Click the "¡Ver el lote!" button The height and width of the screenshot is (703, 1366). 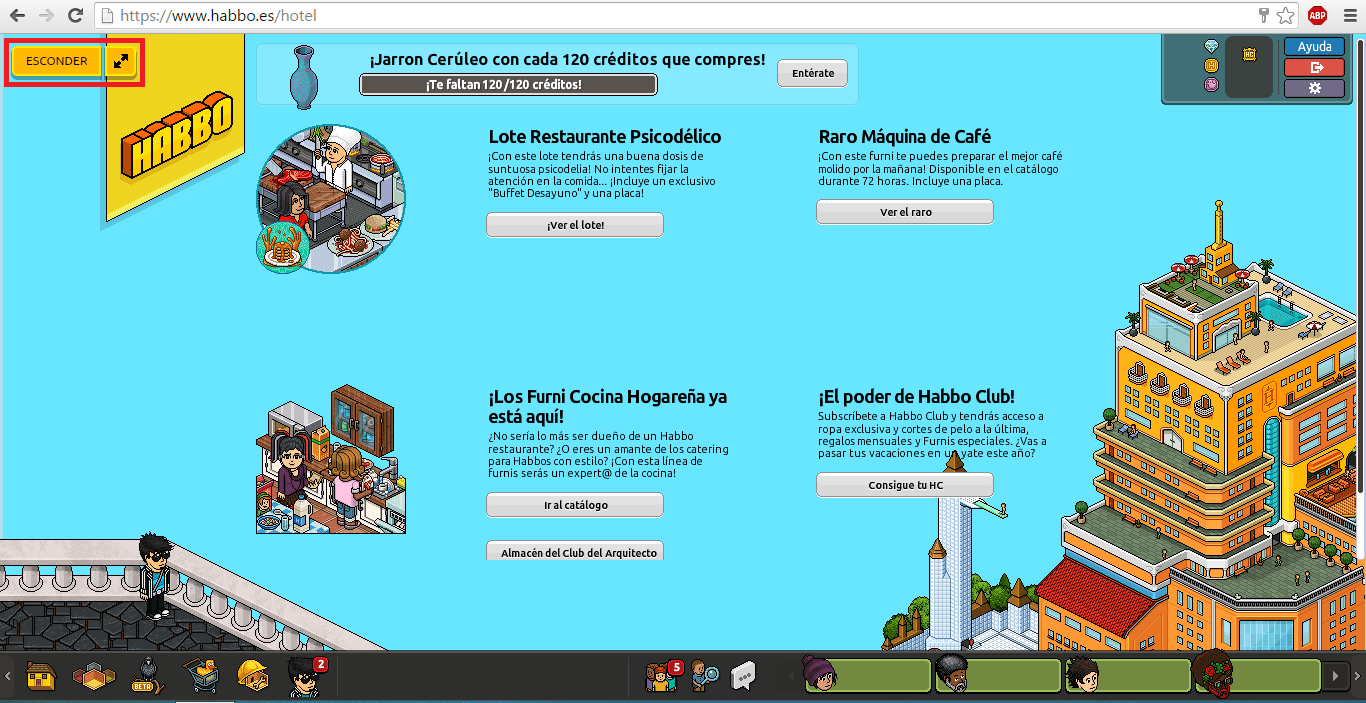(x=575, y=225)
